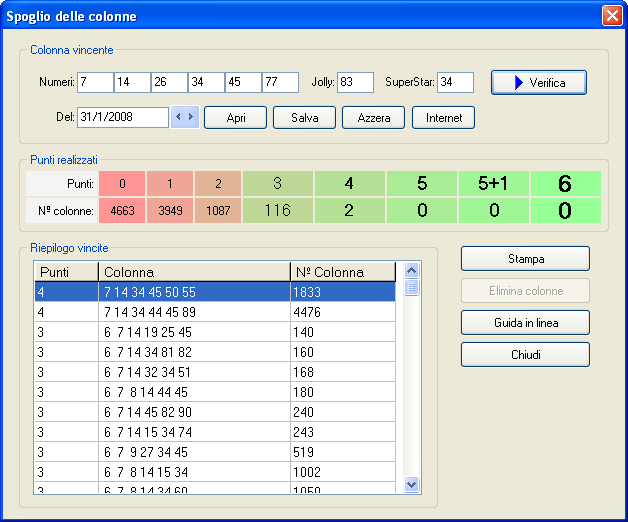The image size is (628, 522).
Task: Click the Chiudi button
Action: (x=525, y=355)
